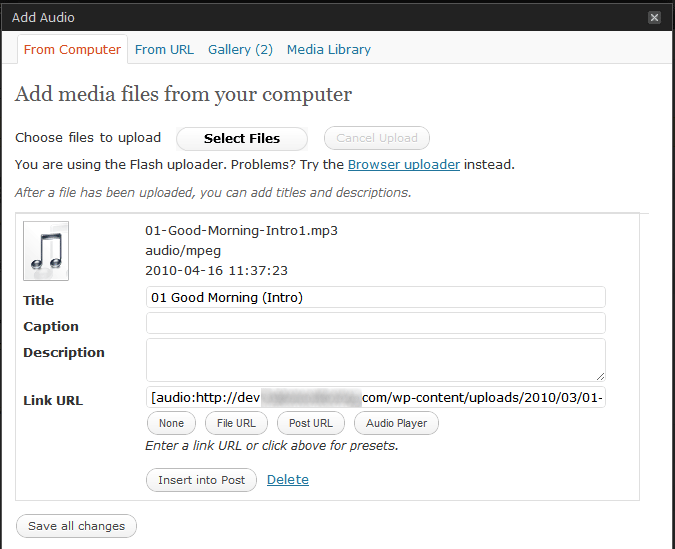Viewport: 675px width, 549px height.
Task: Click Insert into Post
Action: (201, 480)
